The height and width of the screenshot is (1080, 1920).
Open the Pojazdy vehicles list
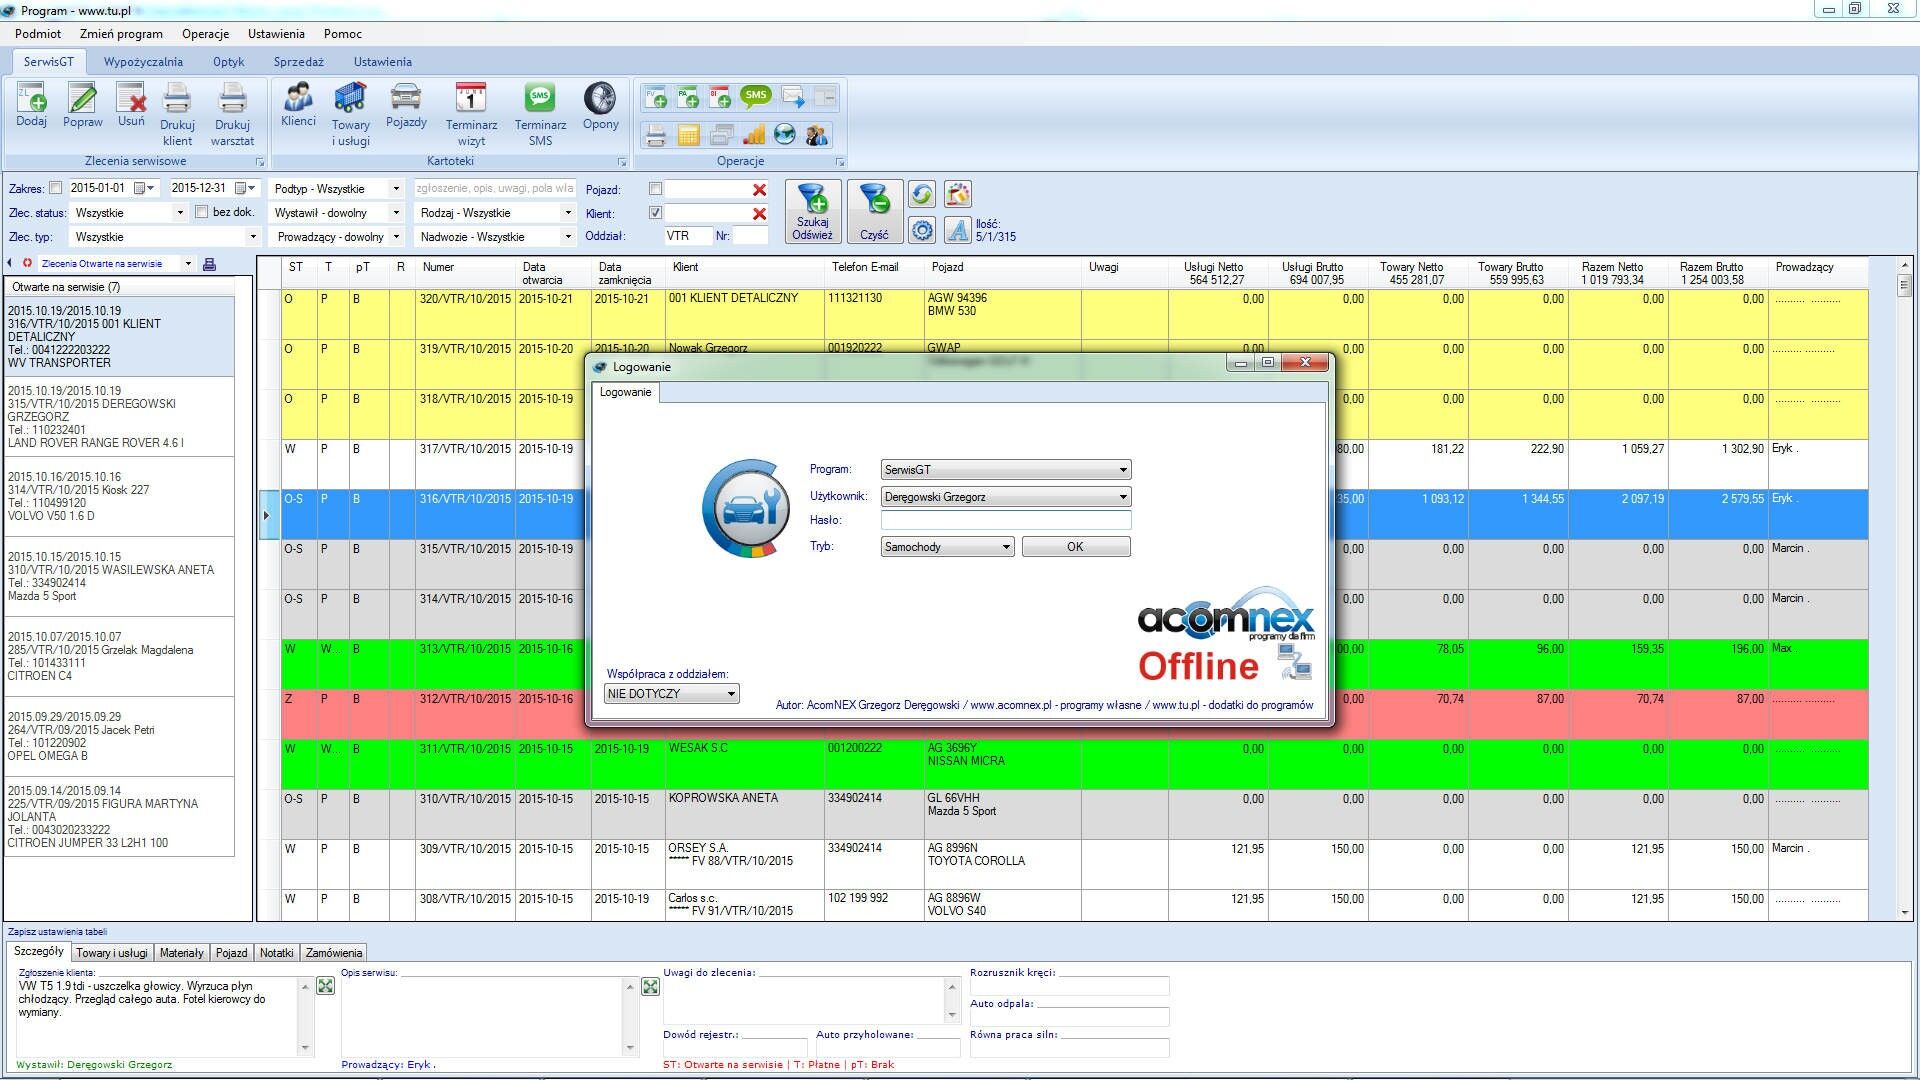[x=406, y=99]
